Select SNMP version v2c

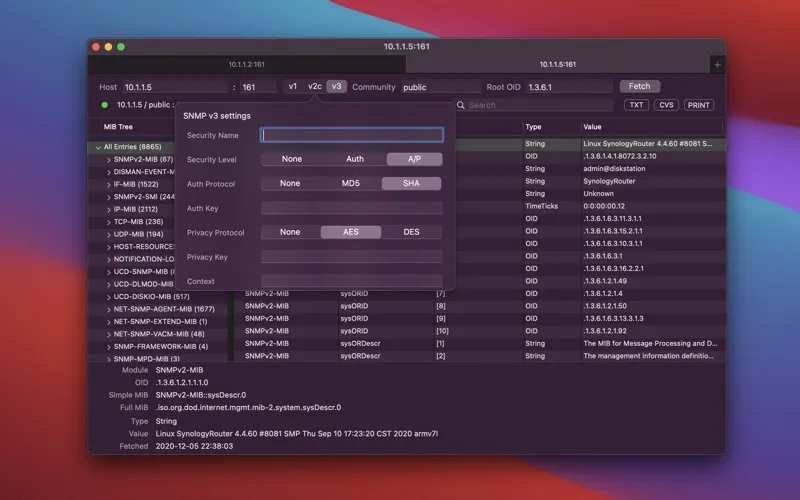coord(315,87)
